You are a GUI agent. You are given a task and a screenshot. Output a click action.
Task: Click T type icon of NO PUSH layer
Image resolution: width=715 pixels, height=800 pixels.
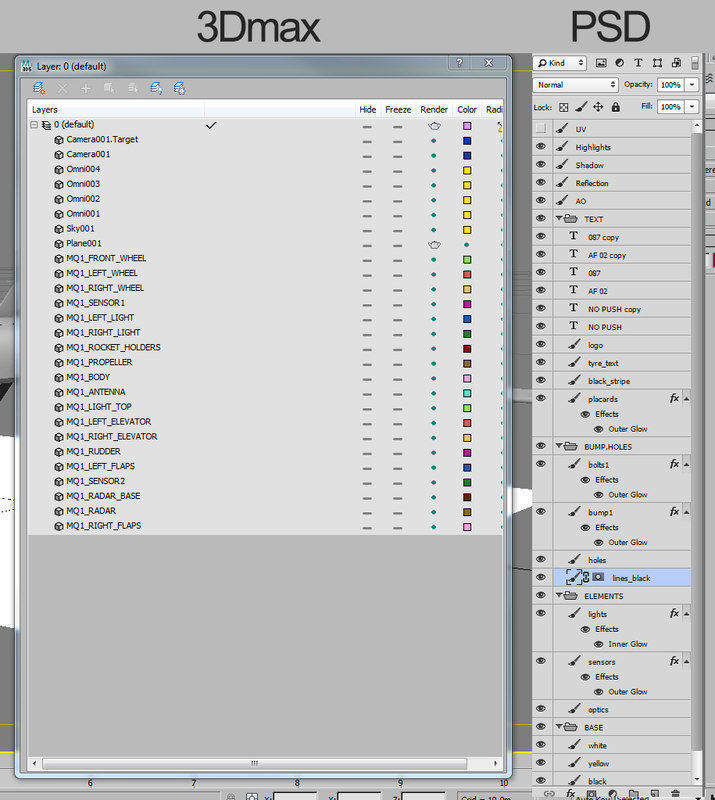pyautogui.click(x=574, y=326)
